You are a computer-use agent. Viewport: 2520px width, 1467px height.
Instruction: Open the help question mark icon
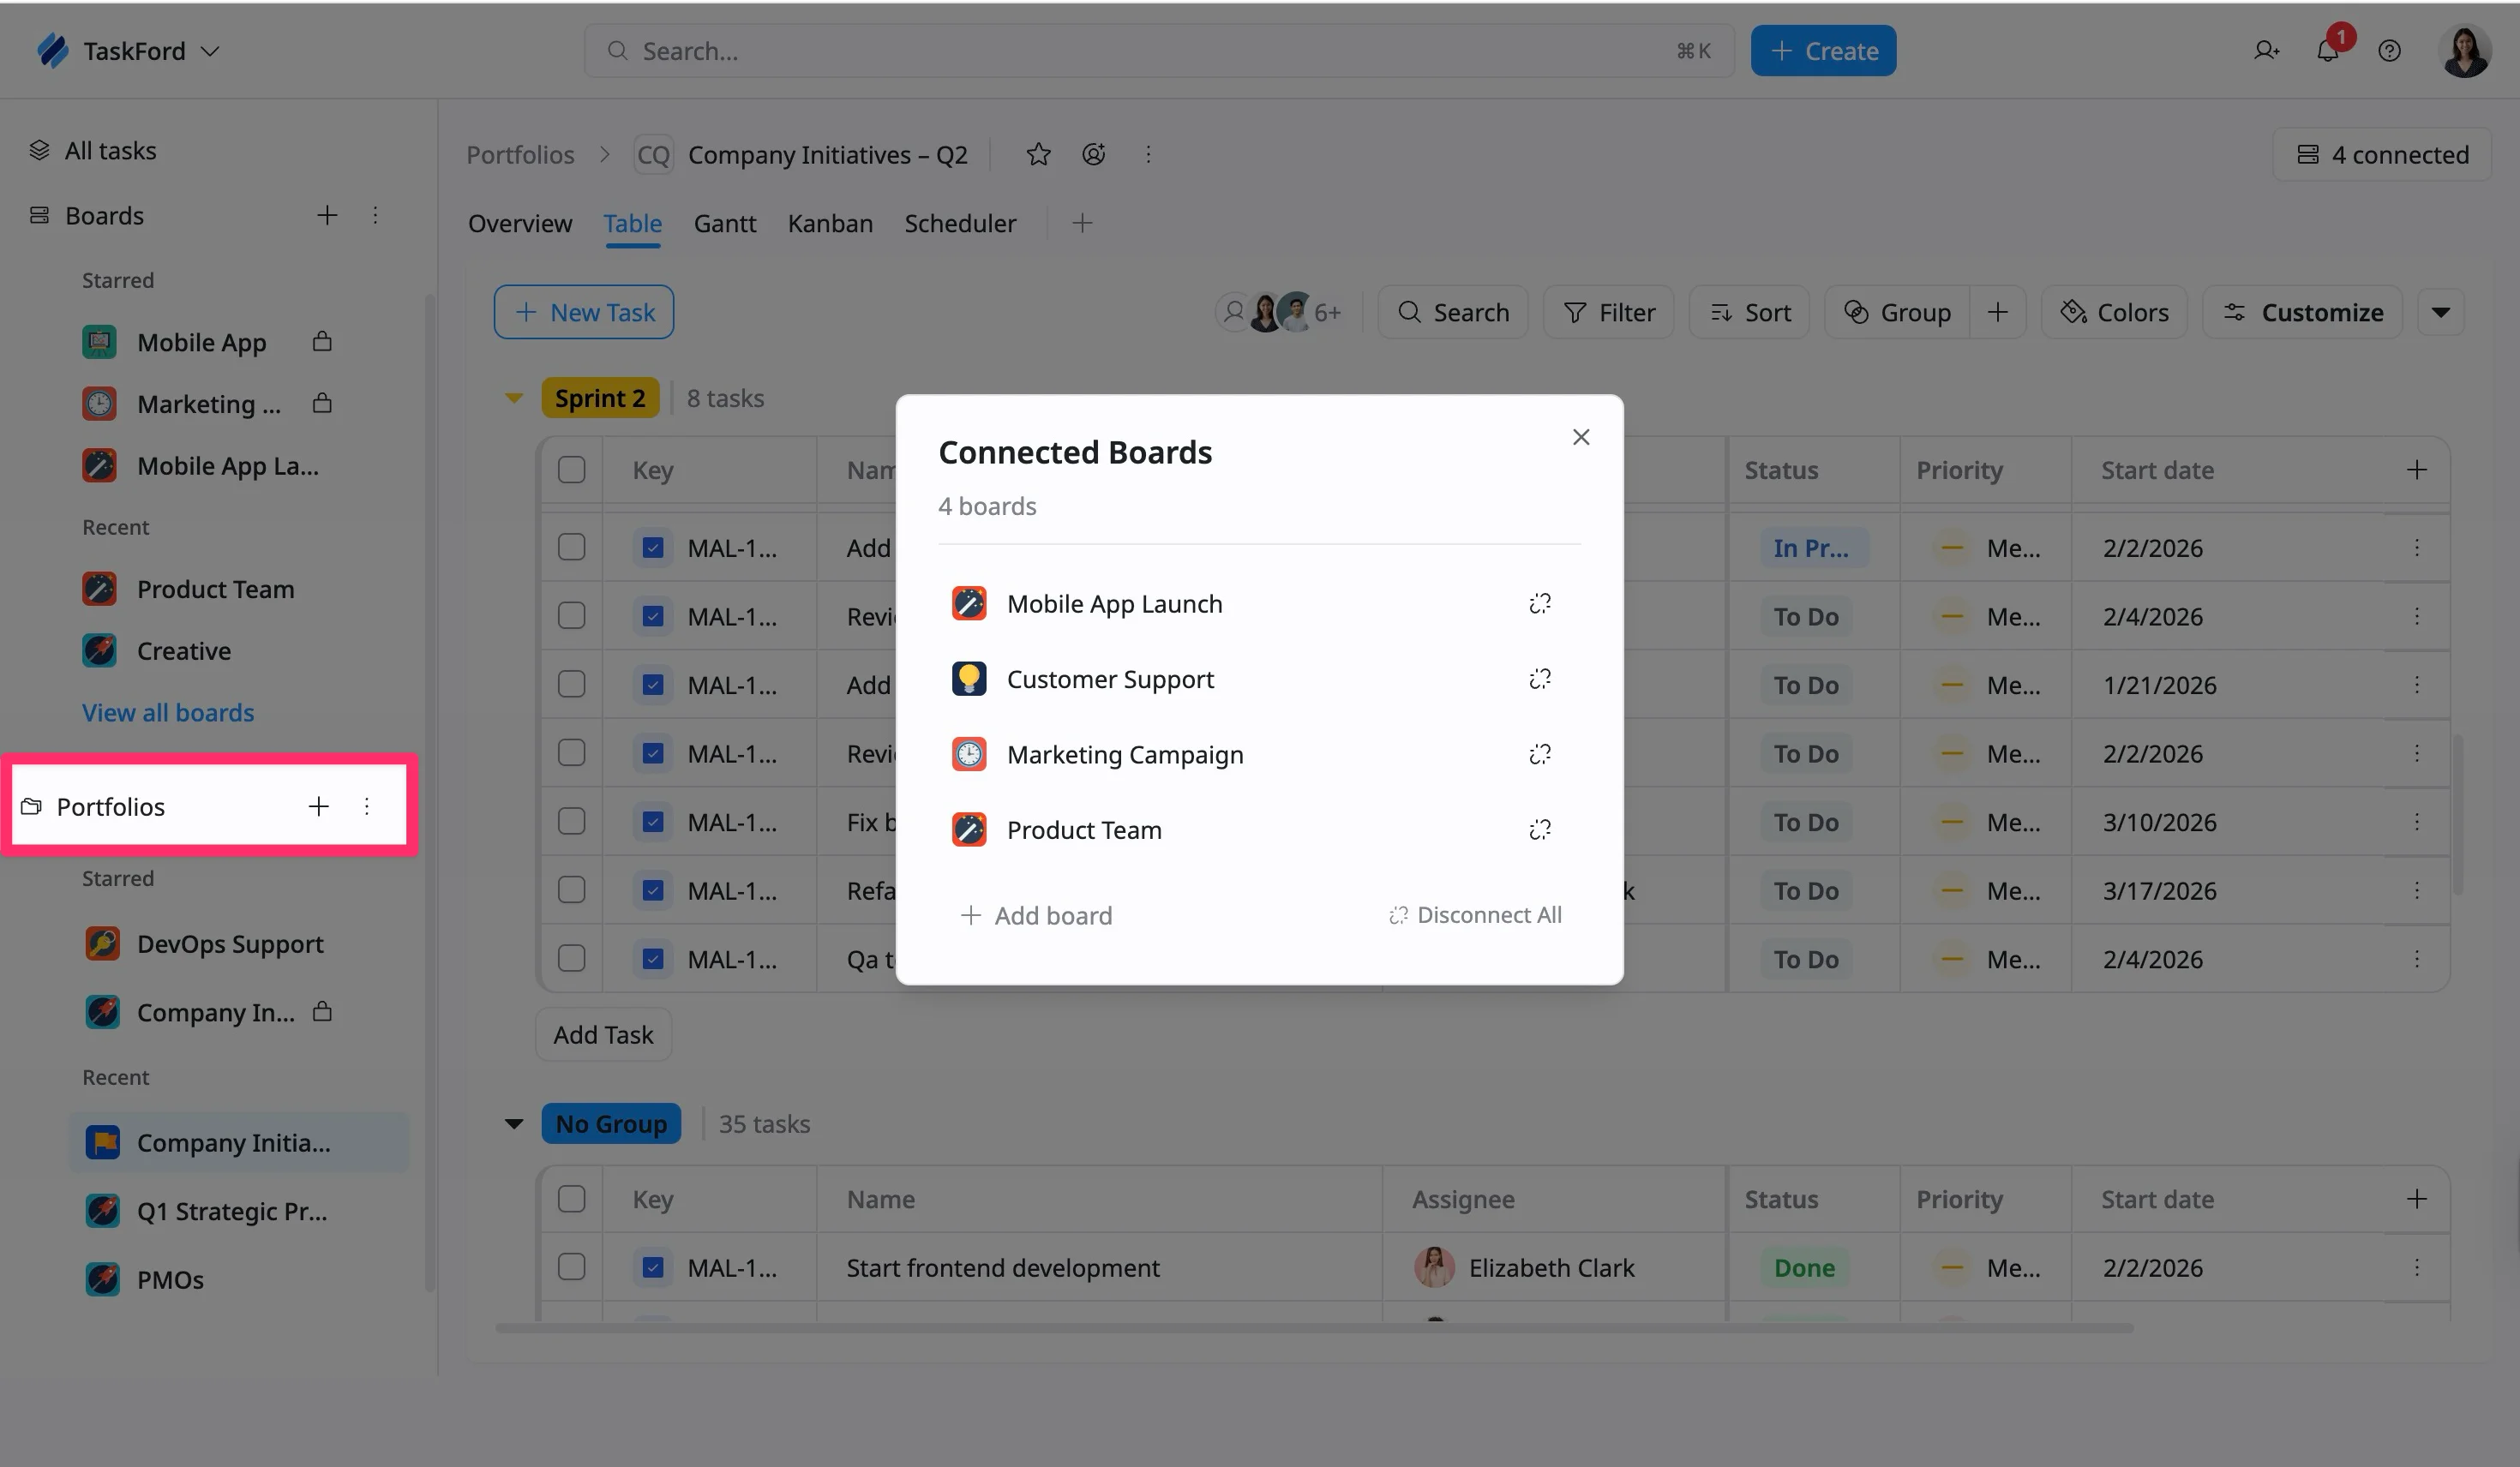click(2389, 51)
